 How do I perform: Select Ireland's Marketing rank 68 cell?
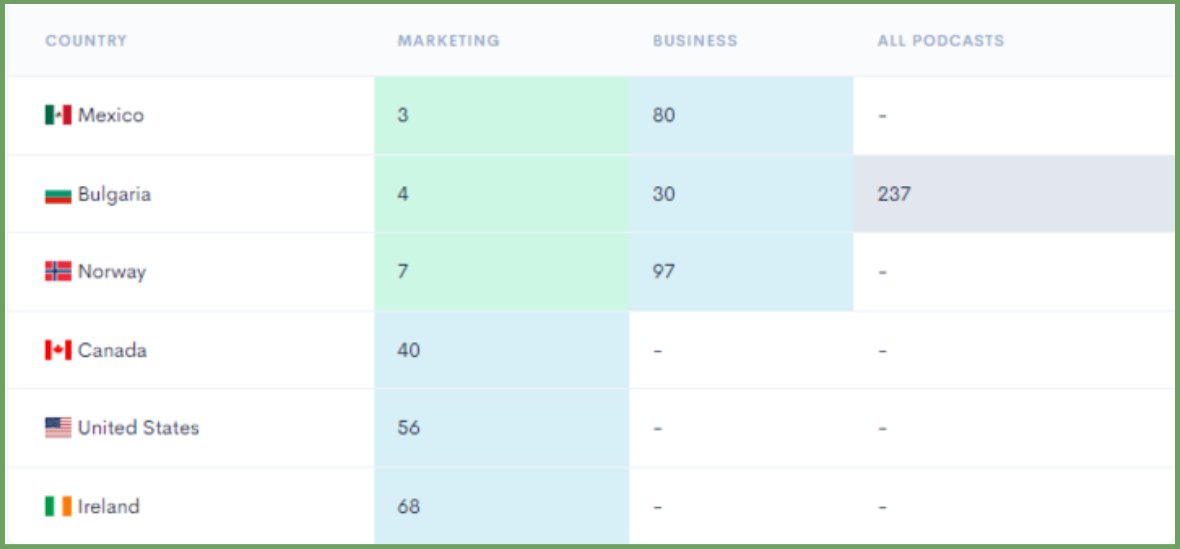coord(502,506)
